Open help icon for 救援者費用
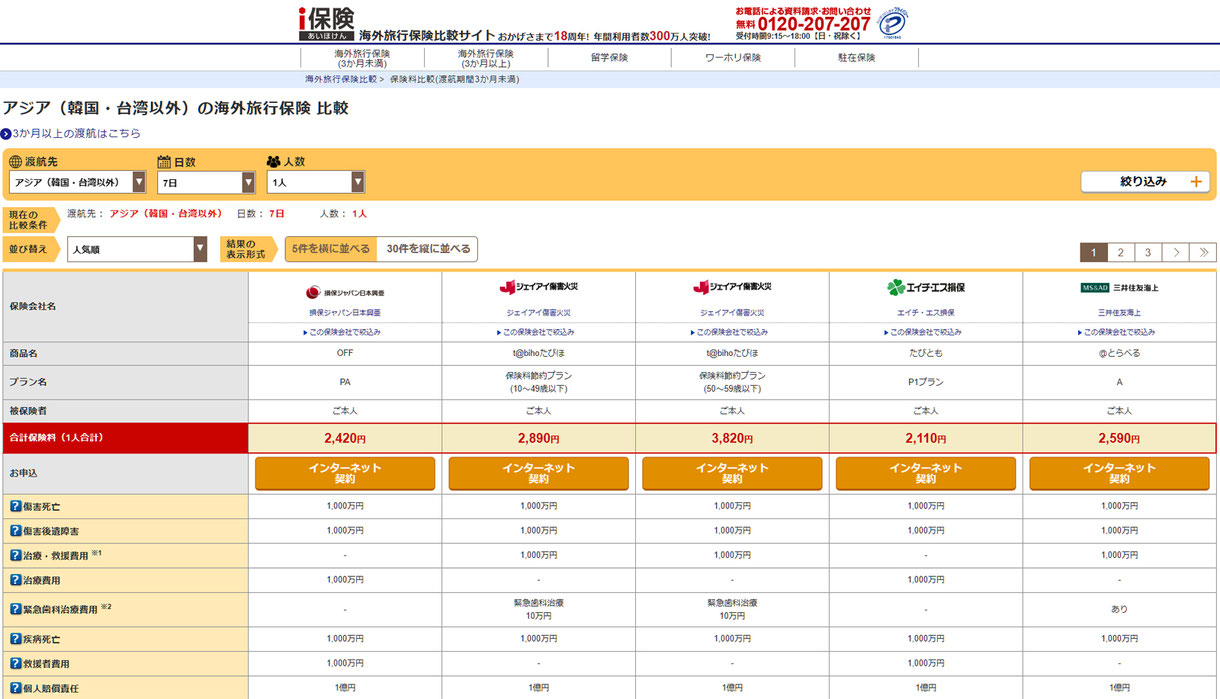This screenshot has width=1220, height=699. pos(15,663)
